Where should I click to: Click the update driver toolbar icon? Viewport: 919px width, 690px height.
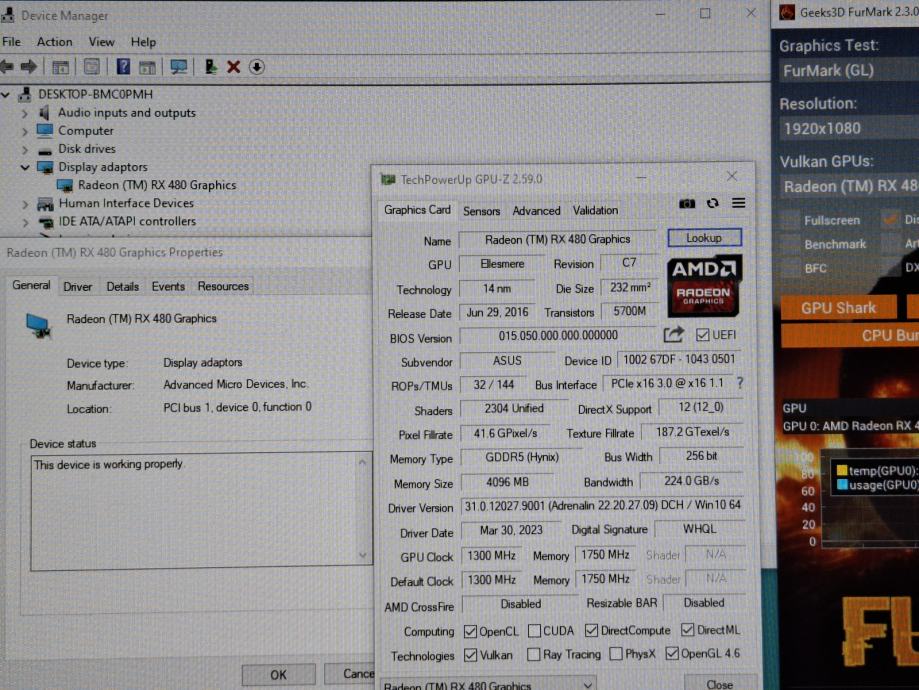[210, 67]
